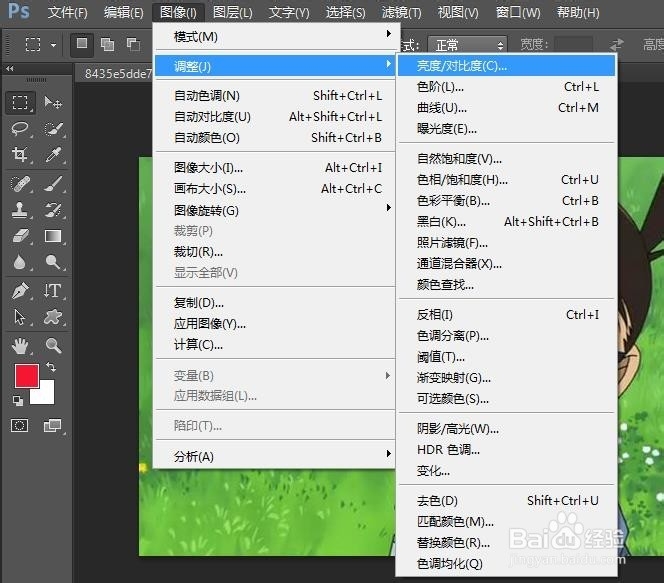Viewport: 664px width, 583px height.
Task: Open the style dropdown showing 正常
Action: 468,44
